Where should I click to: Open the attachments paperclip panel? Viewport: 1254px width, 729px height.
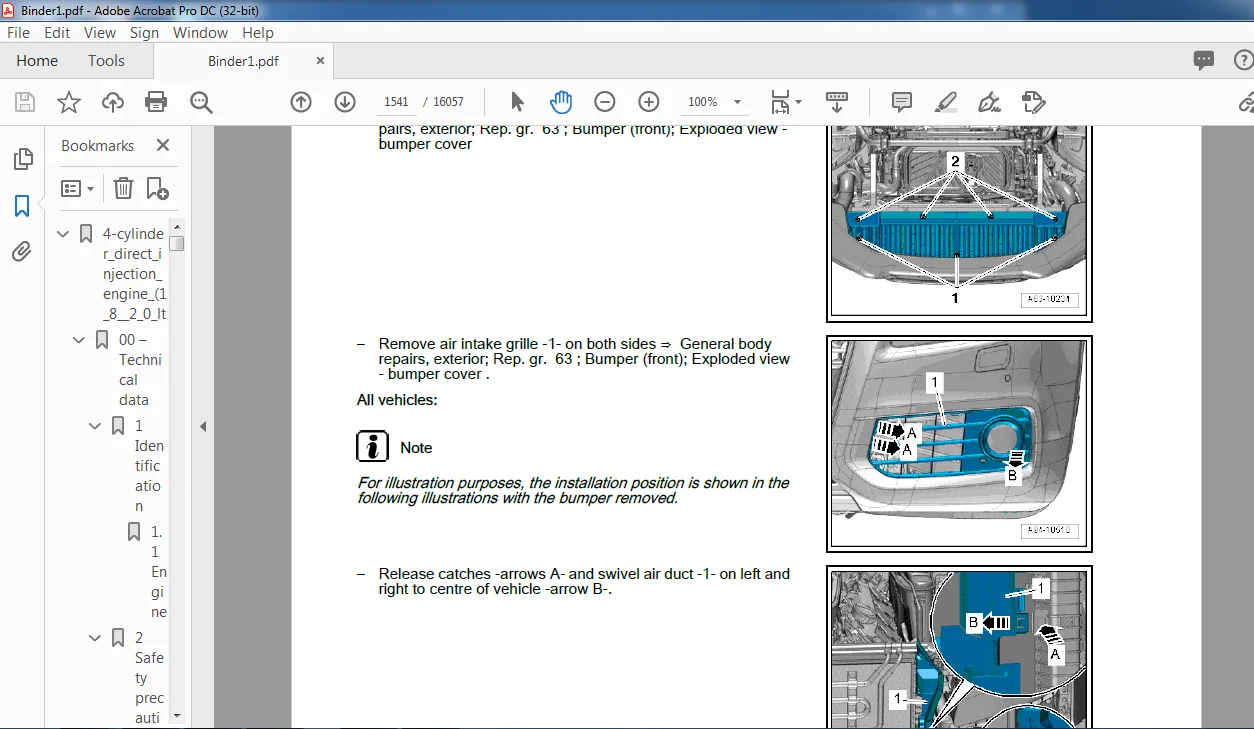[x=22, y=251]
